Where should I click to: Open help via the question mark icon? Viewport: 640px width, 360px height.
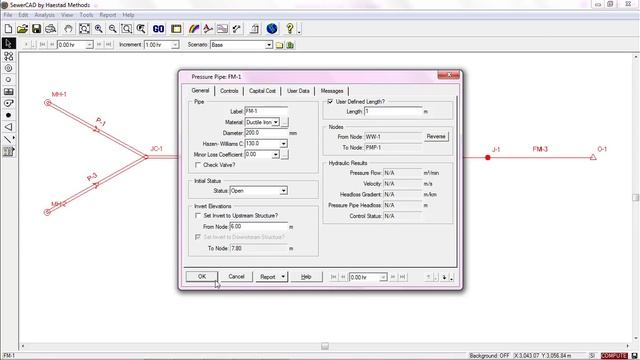click(x=289, y=29)
